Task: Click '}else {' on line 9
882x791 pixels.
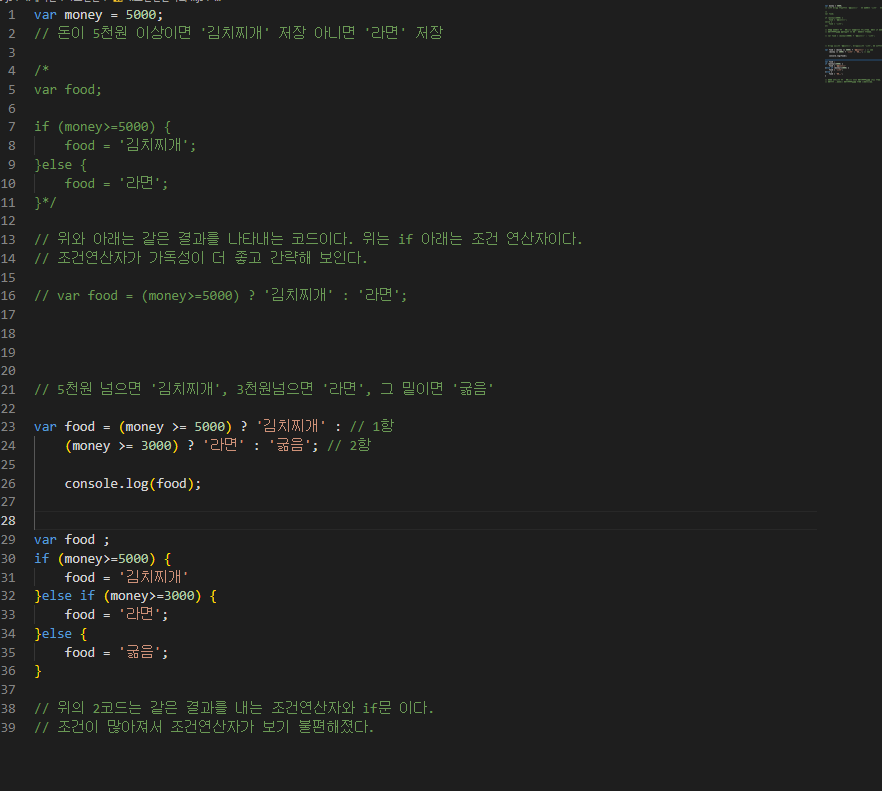Action: [x=61, y=164]
